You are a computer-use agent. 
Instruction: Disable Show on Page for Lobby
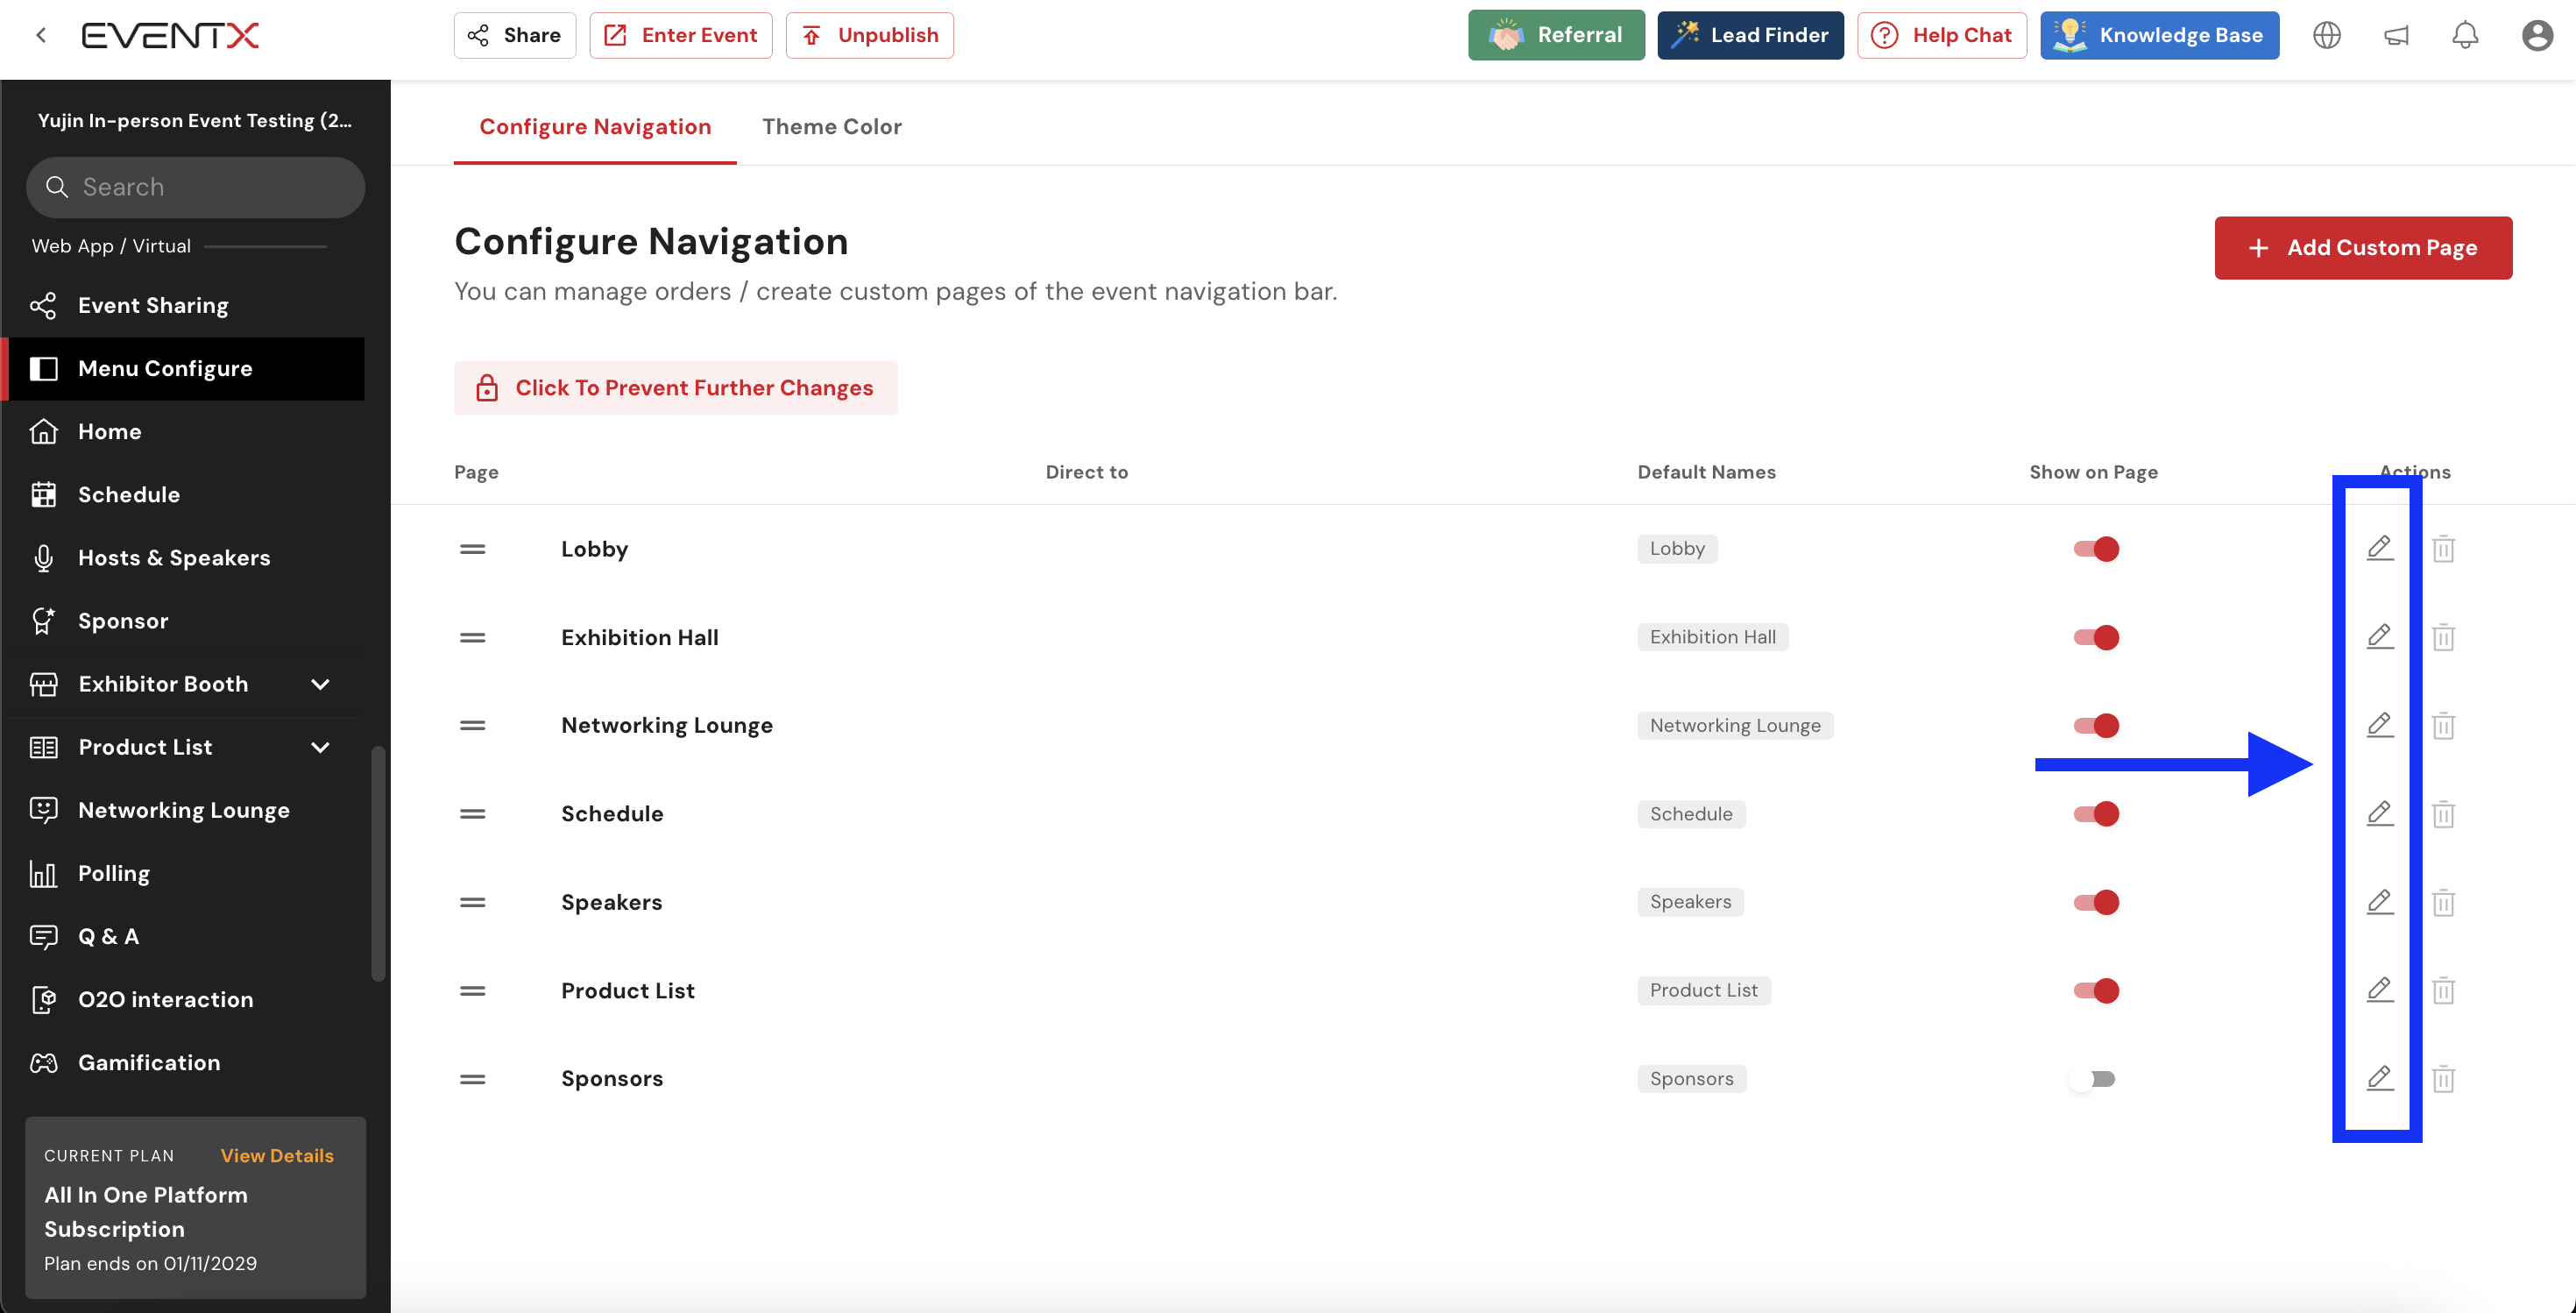click(x=2096, y=549)
